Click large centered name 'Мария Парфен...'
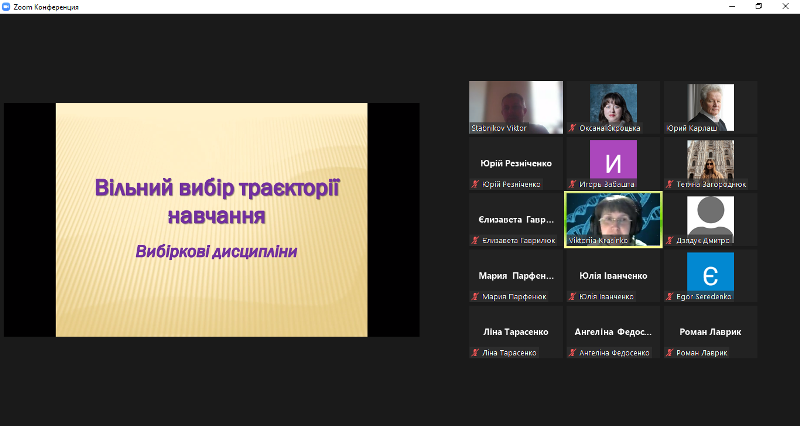Viewport: 800px width, 426px height. pos(516,275)
